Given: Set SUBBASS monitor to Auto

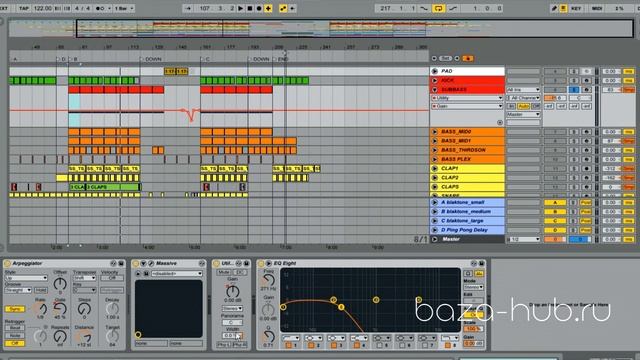Looking at the screenshot, I should click(523, 106).
